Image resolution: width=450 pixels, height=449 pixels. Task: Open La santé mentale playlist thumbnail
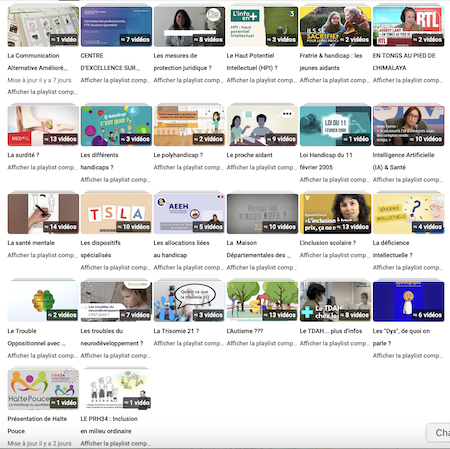tap(43, 214)
